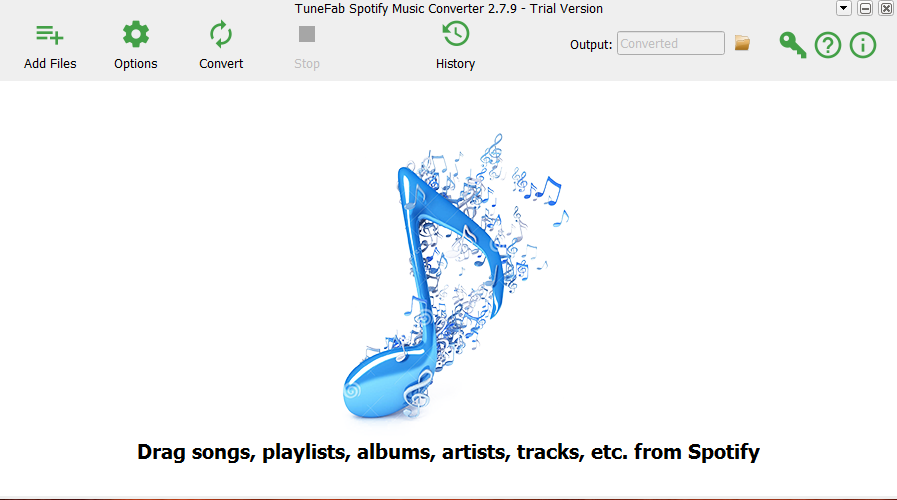Click the grayed "Stop" text label
The image size is (897, 500).
point(307,64)
